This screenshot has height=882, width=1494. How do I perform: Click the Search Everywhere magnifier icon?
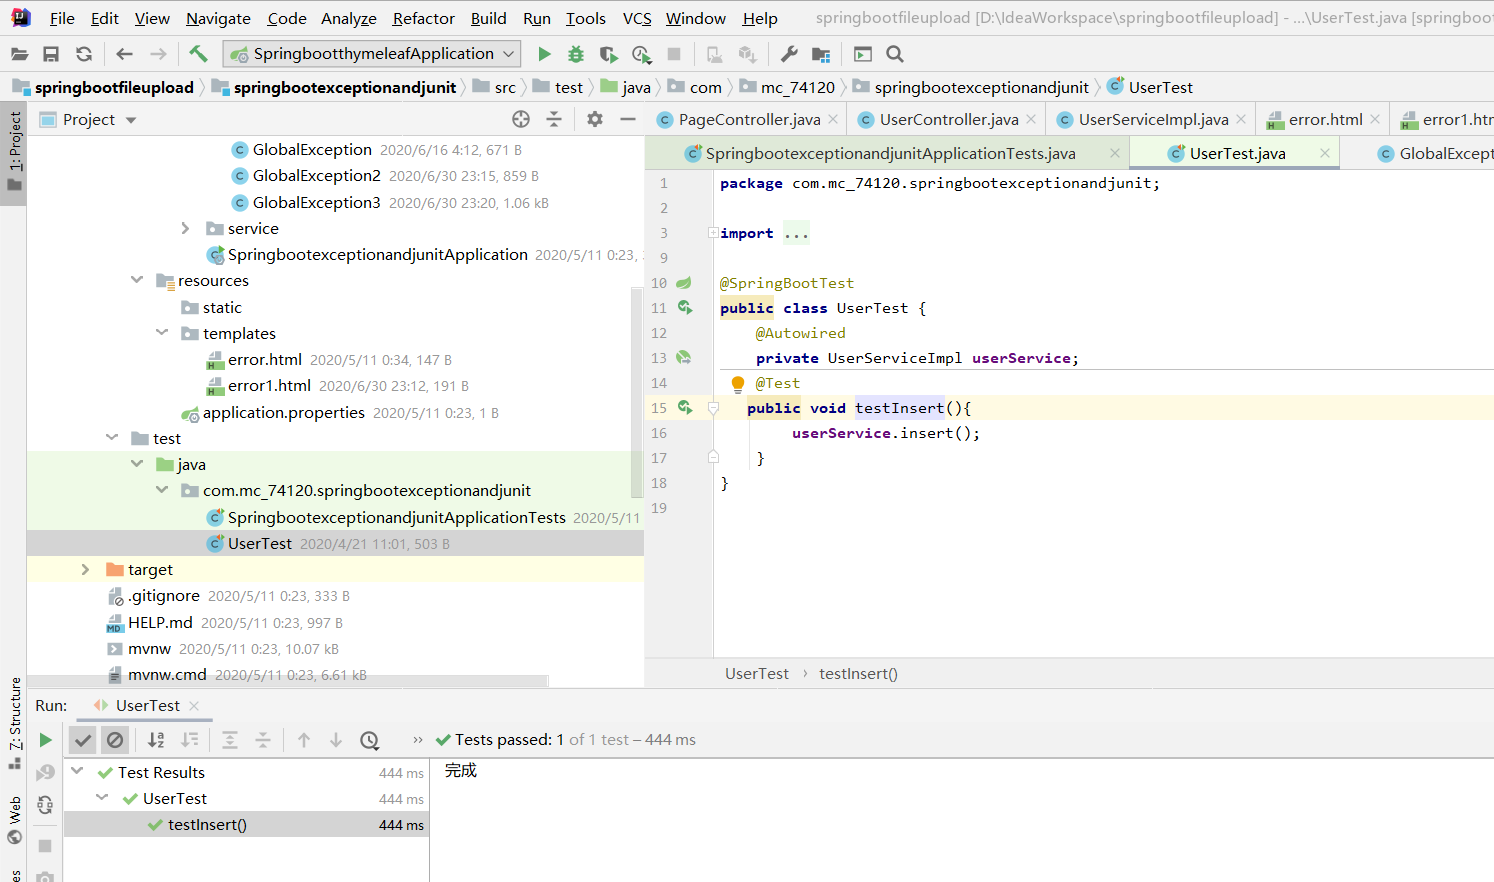pos(895,54)
